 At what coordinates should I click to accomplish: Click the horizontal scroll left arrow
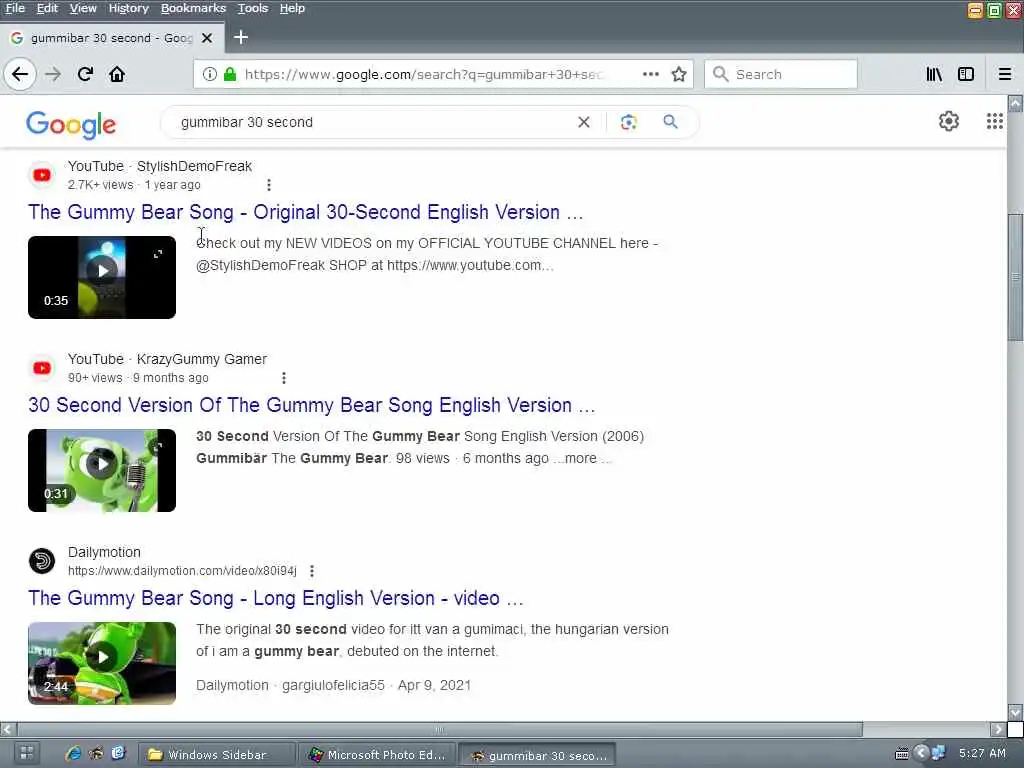click(x=8, y=729)
